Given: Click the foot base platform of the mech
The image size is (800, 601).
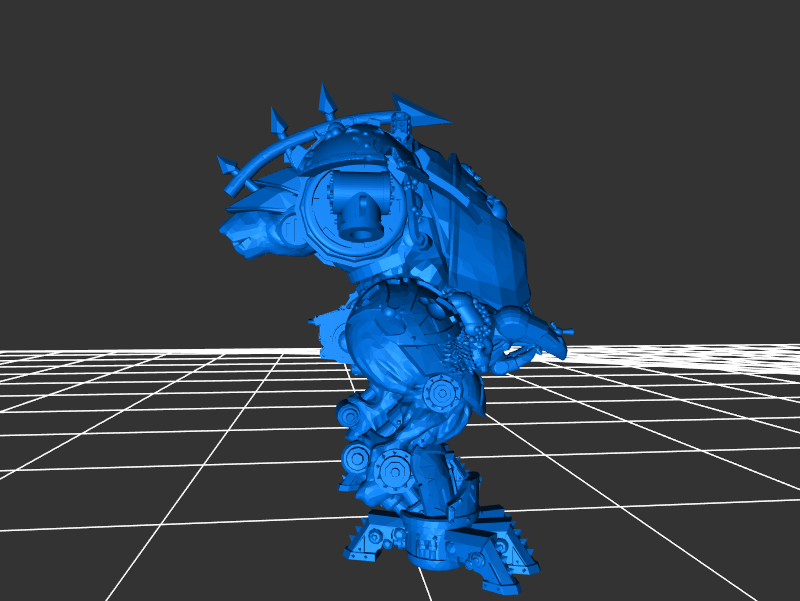Looking at the screenshot, I should tap(440, 545).
